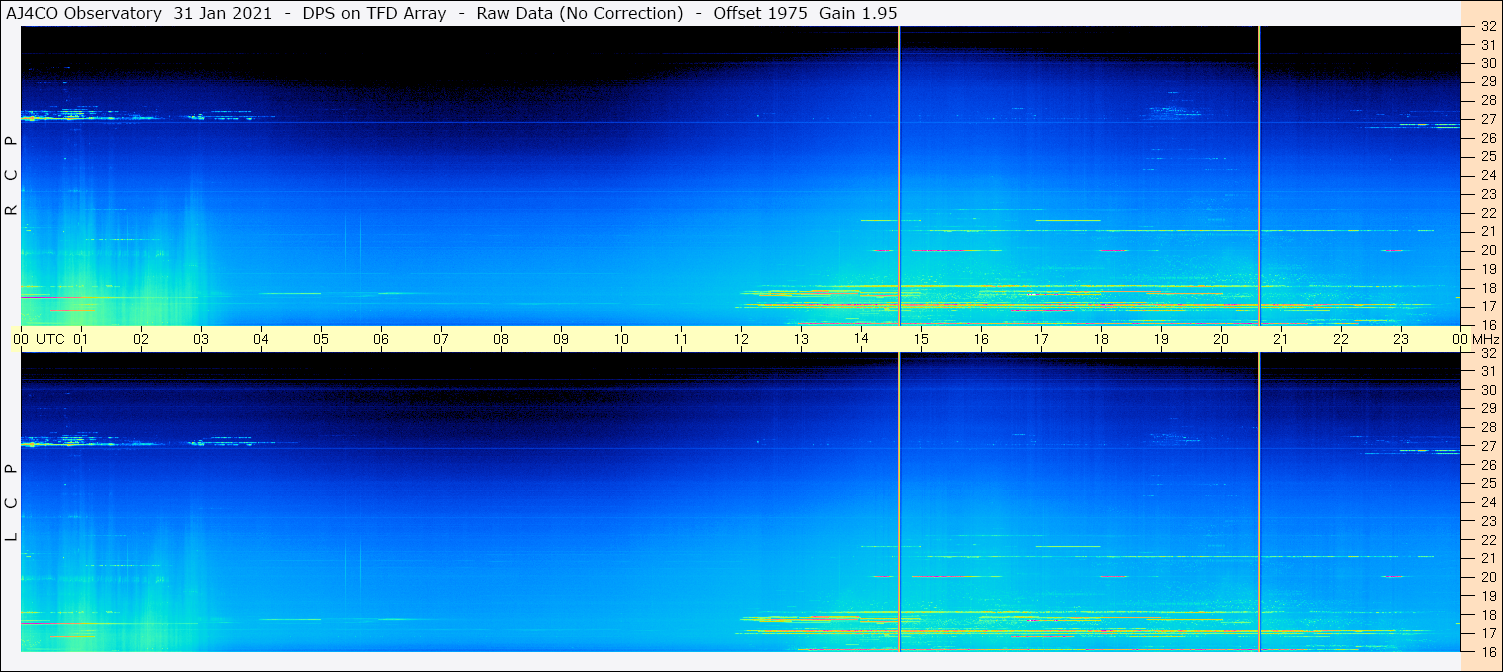Click hour "11" on the time axis
This screenshot has width=1503, height=672.
pyautogui.click(x=681, y=339)
